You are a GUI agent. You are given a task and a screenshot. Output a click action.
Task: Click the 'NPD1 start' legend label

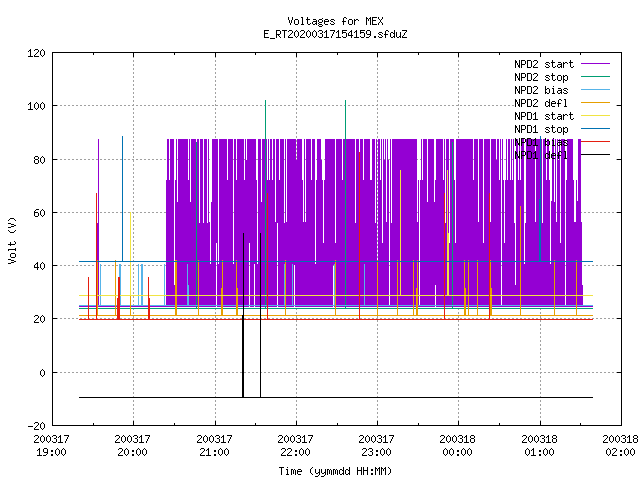click(544, 116)
